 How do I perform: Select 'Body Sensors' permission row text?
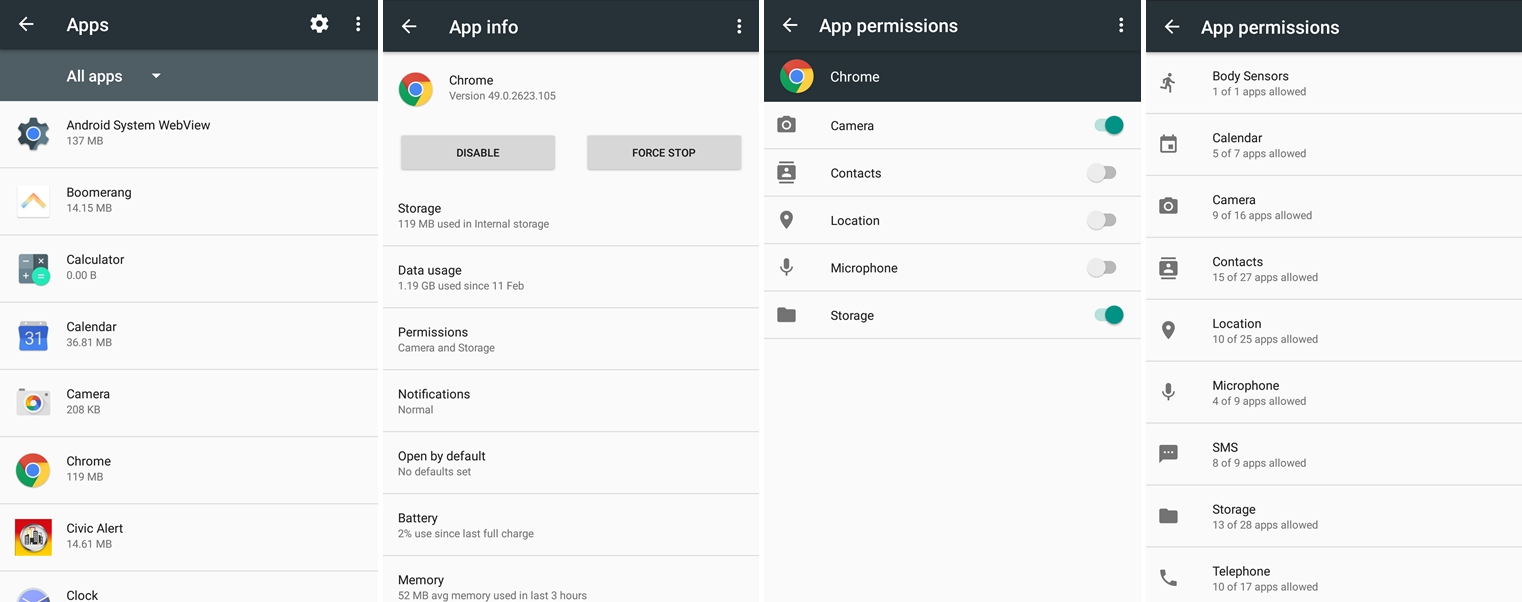[1250, 76]
